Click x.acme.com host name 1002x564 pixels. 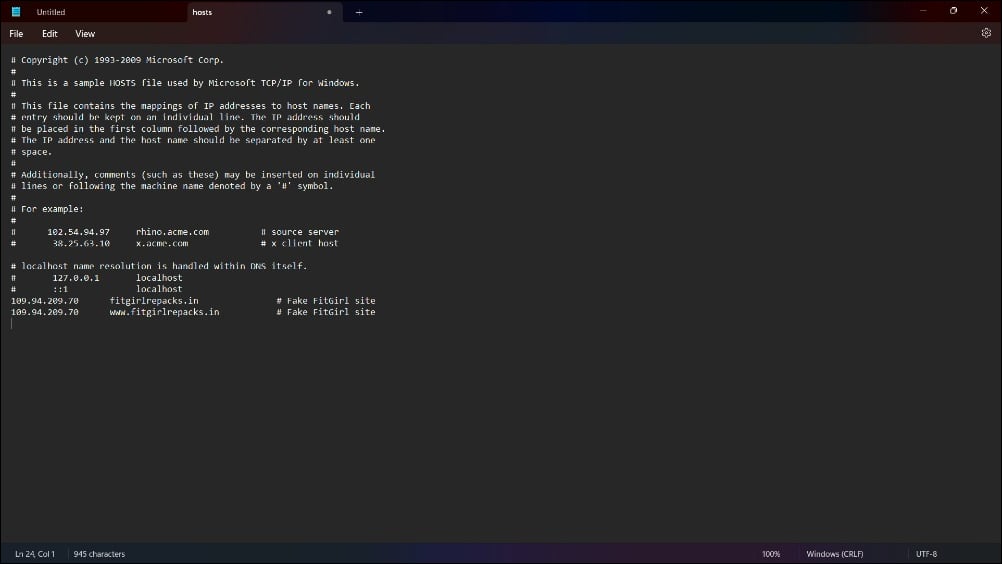(162, 243)
